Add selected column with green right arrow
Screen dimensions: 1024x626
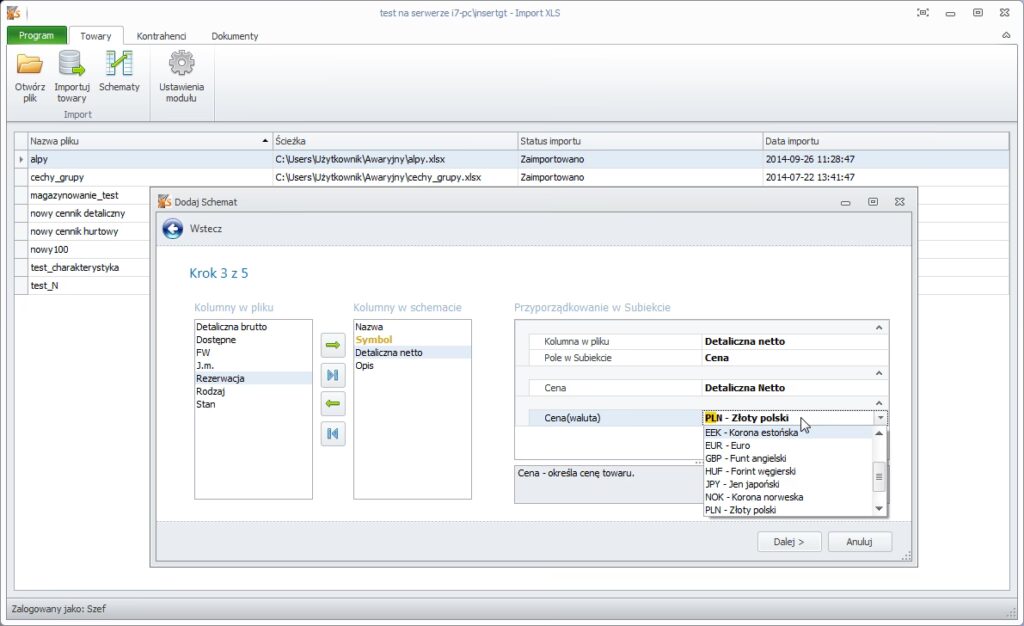coord(333,345)
